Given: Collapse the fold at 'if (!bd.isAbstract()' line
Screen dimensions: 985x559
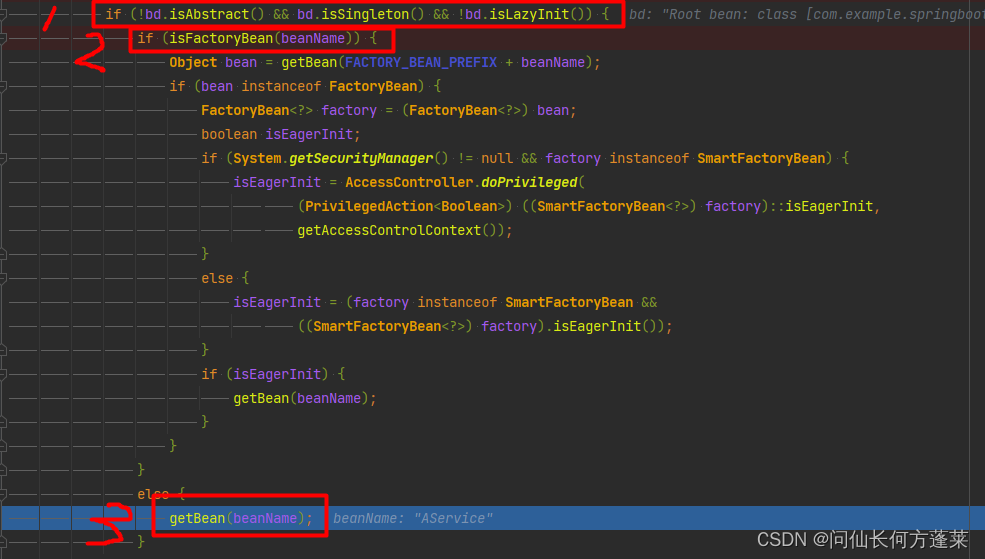Looking at the screenshot, I should (3, 14).
